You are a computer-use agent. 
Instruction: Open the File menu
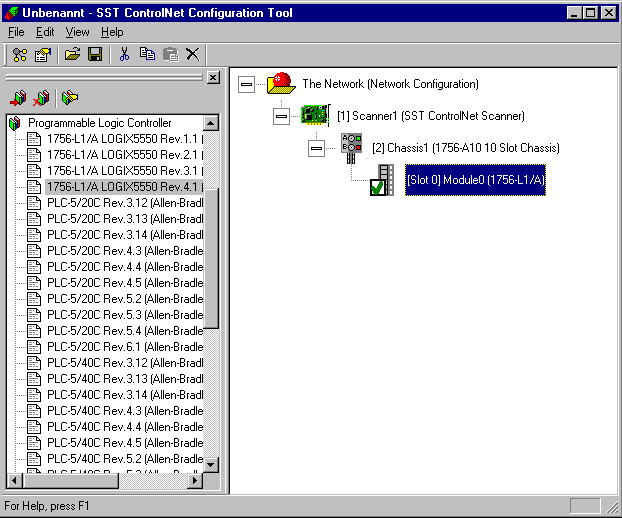(x=16, y=32)
